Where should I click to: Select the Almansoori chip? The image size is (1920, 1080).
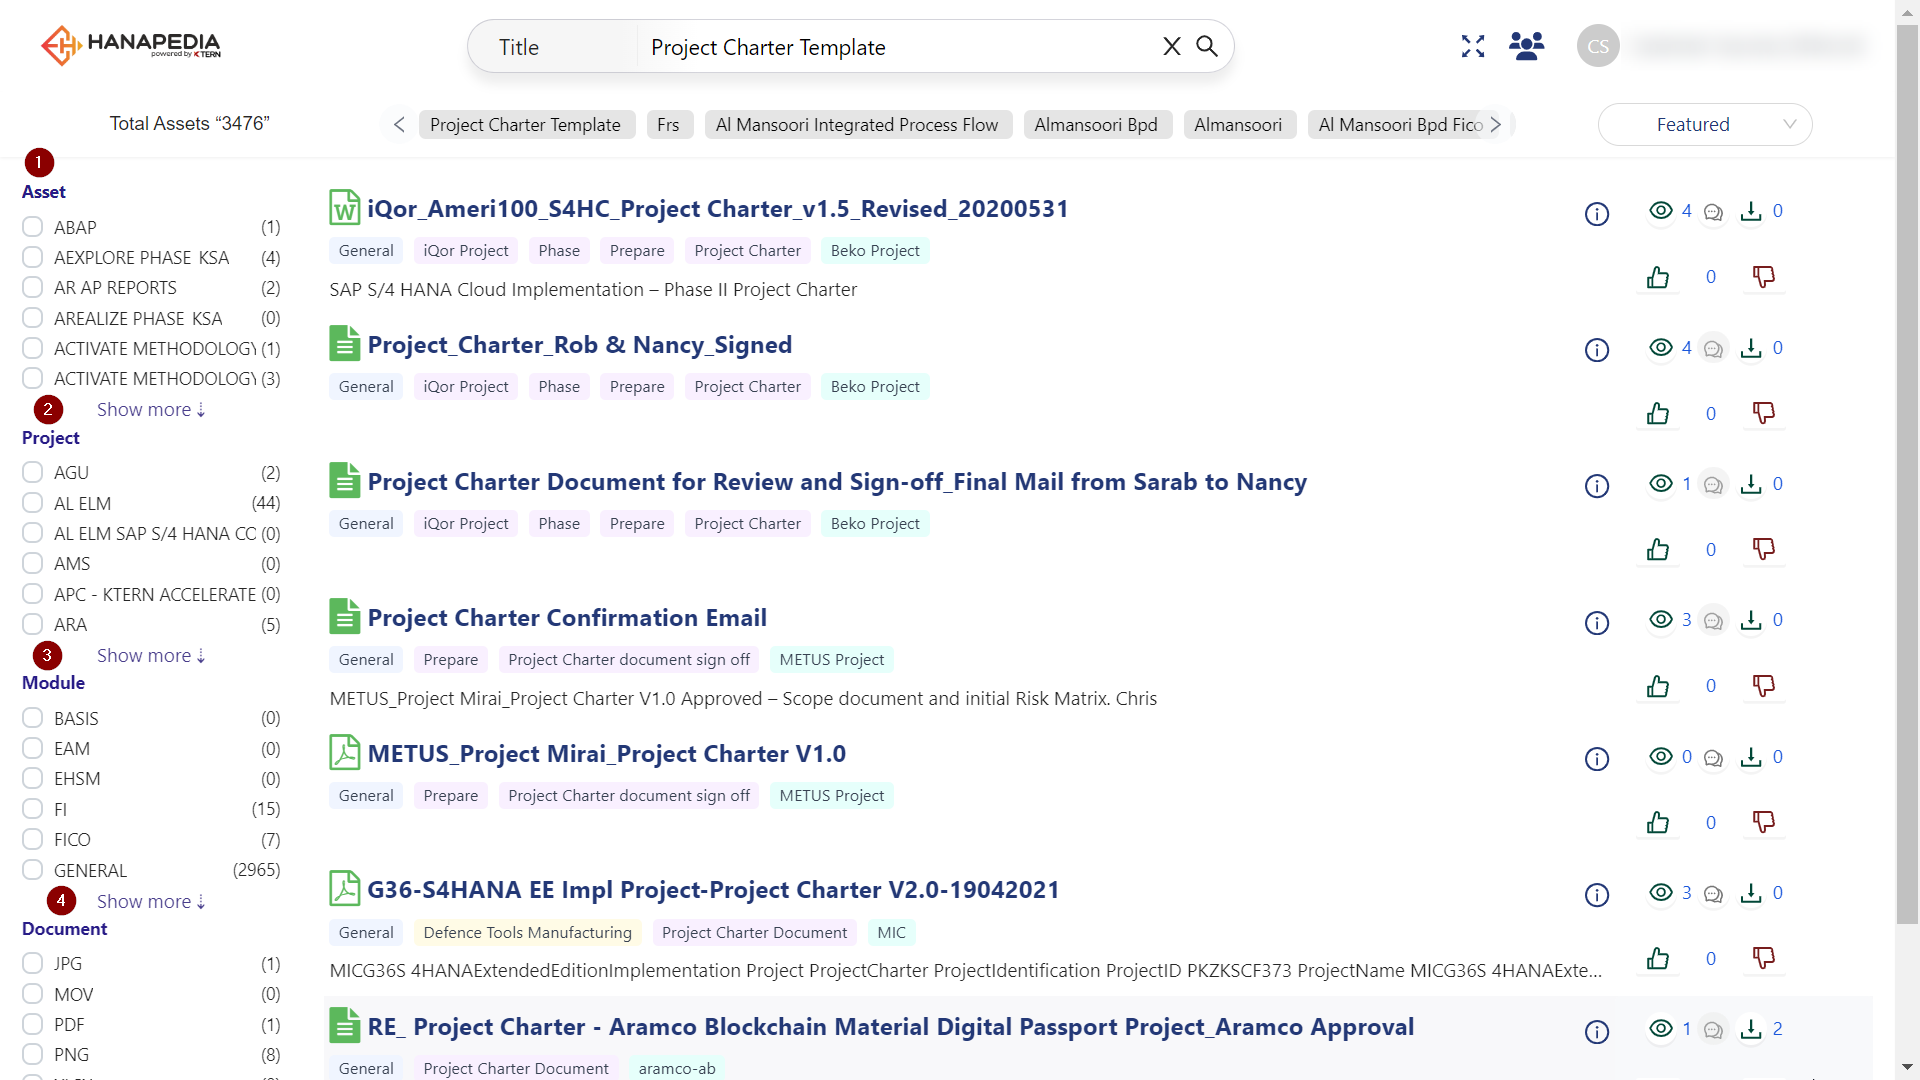[x=1238, y=125]
